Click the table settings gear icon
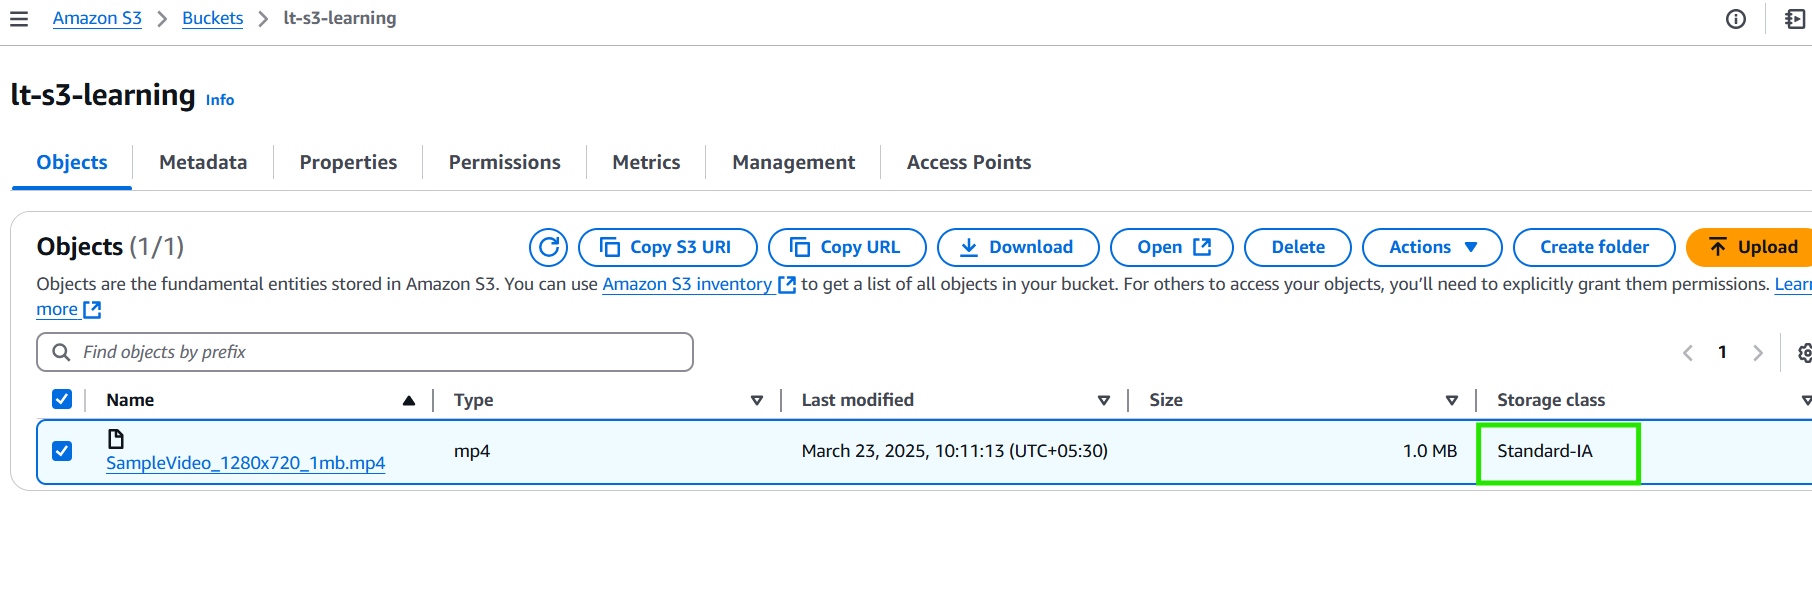1812x592 pixels. (x=1804, y=353)
